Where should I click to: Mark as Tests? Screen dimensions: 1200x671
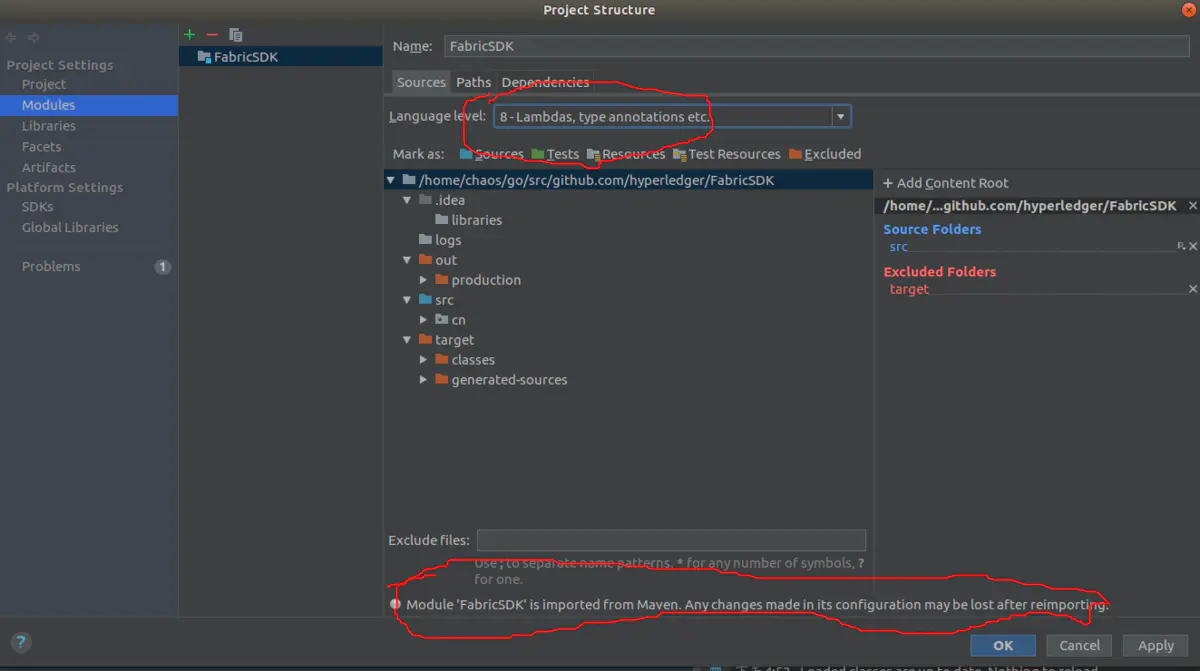555,154
